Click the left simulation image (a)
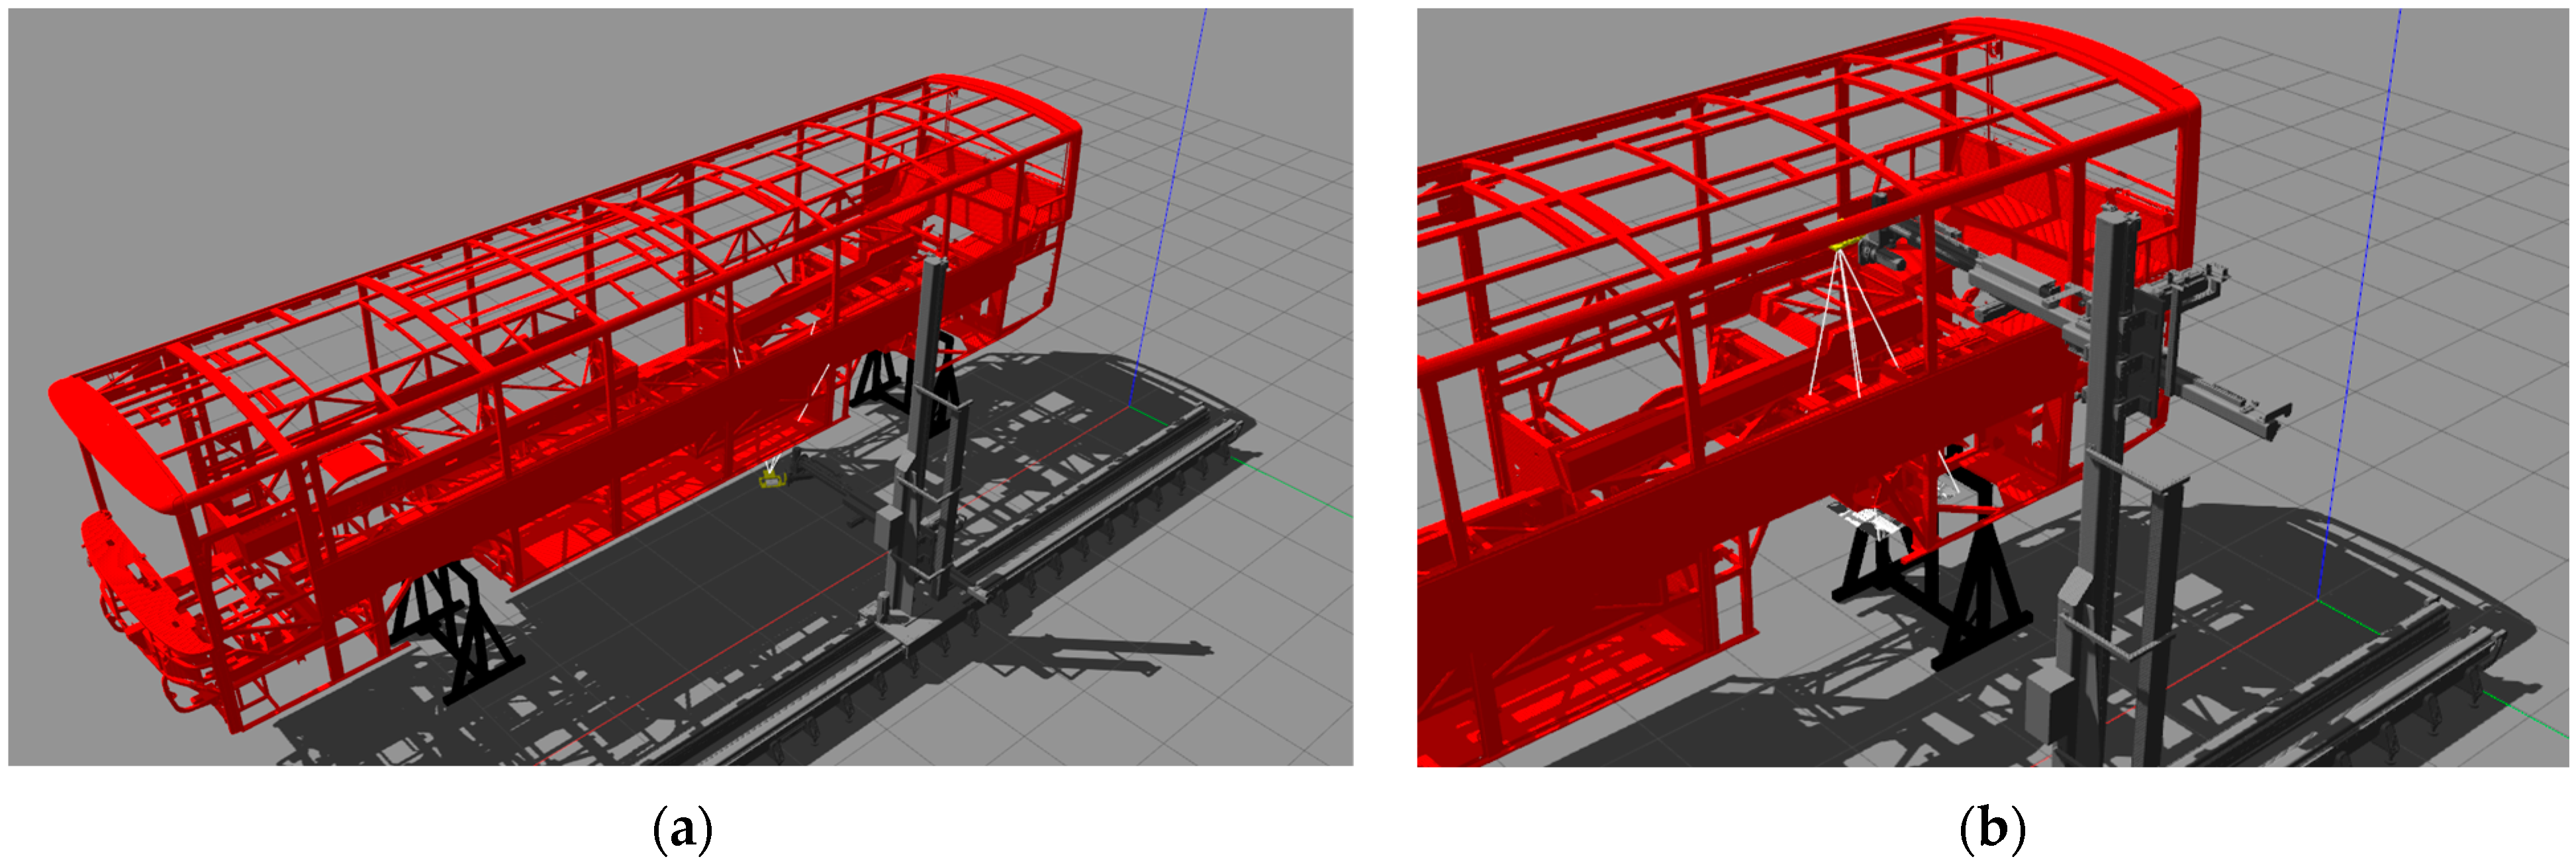2576x863 pixels. coord(680,387)
